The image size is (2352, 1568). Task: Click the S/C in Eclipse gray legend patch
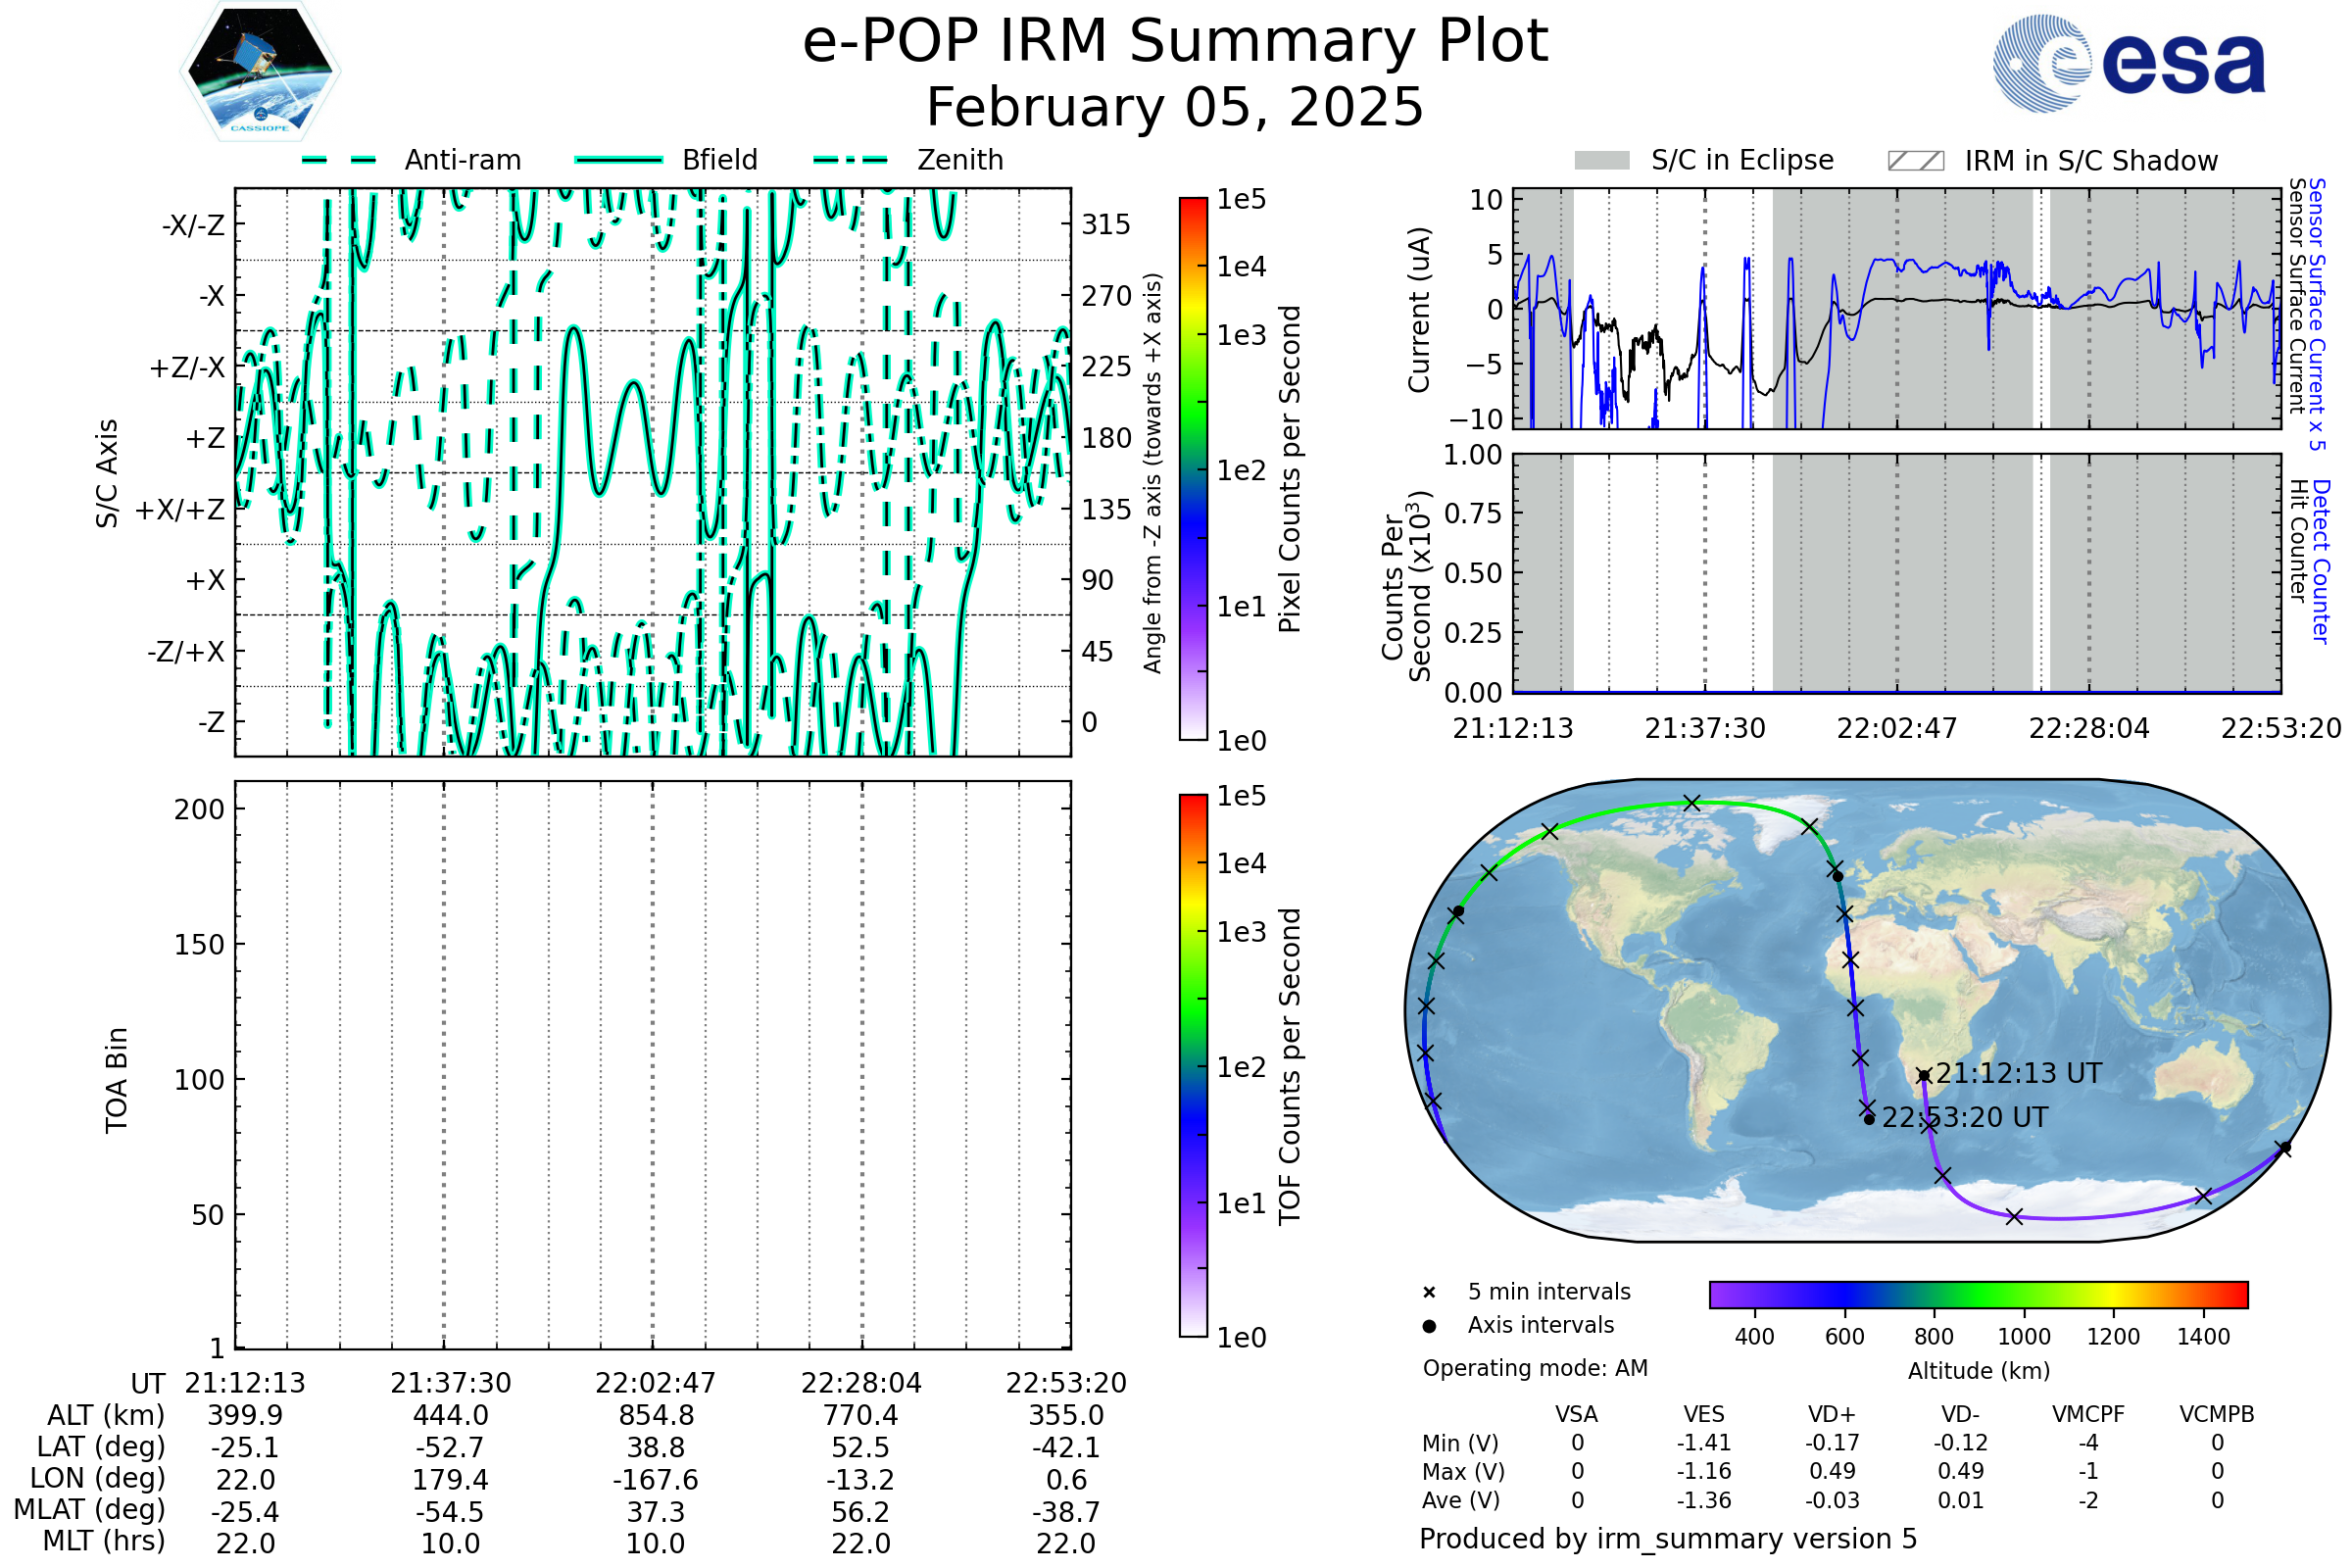click(1601, 161)
